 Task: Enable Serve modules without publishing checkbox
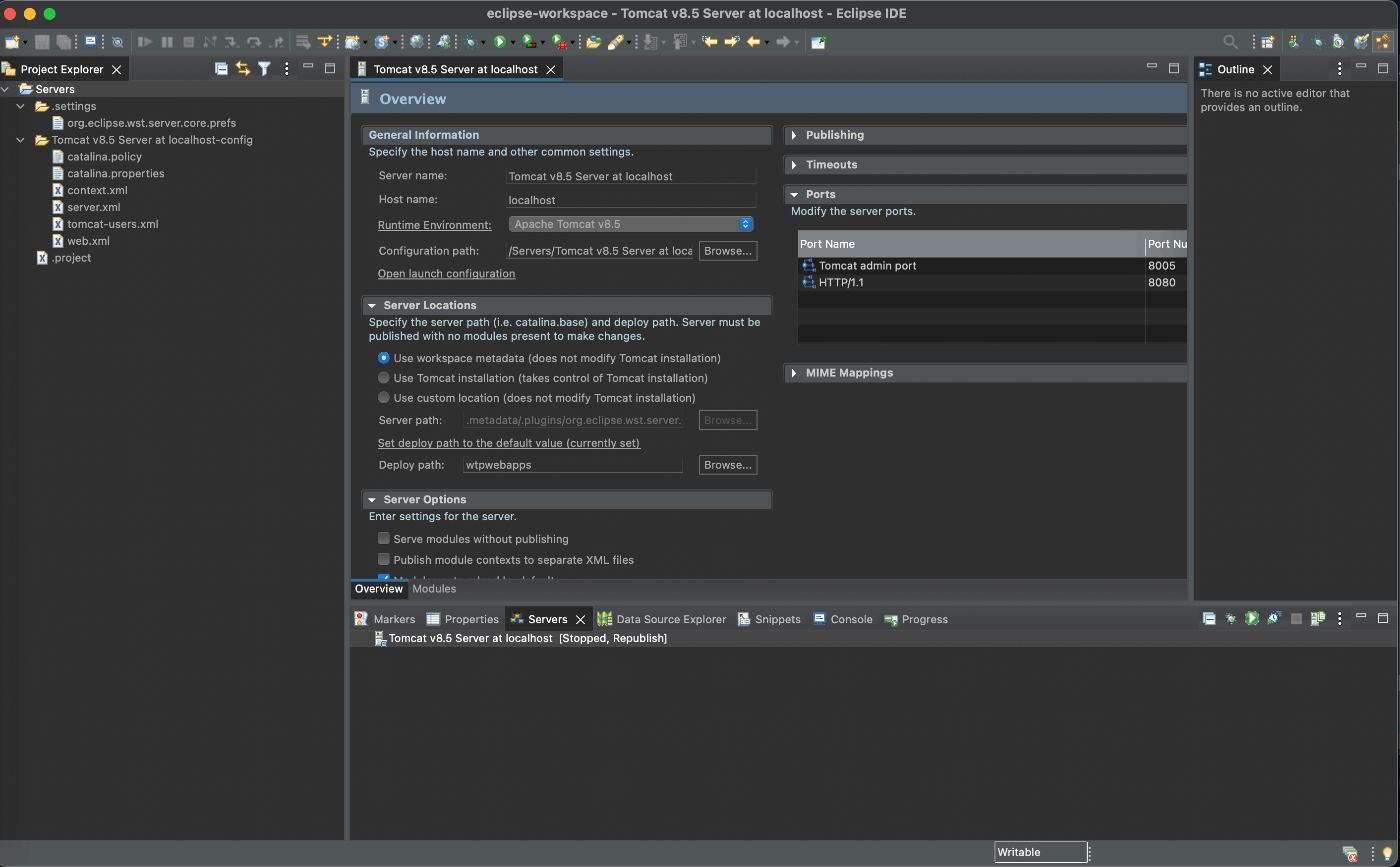(x=384, y=539)
